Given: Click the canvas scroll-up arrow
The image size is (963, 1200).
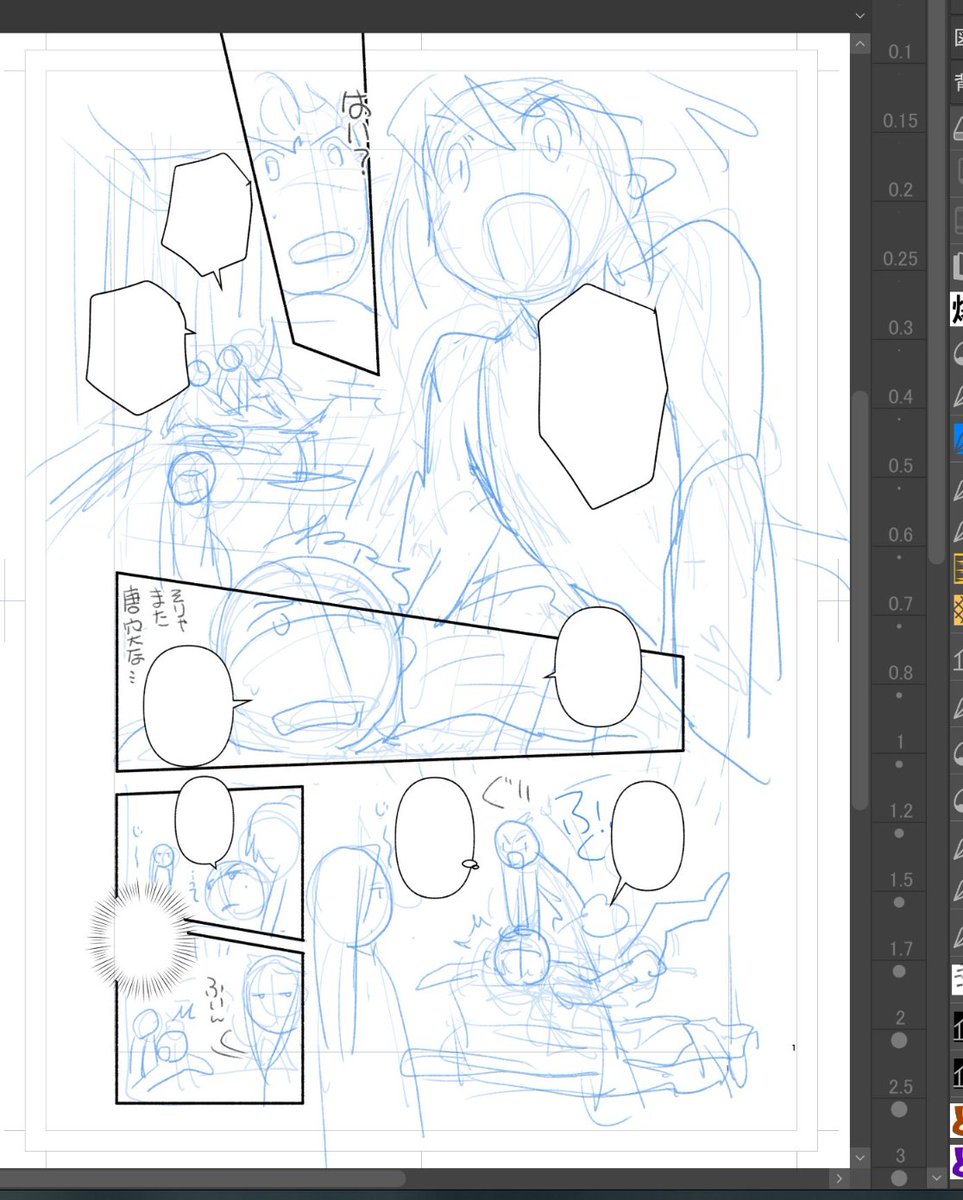Looking at the screenshot, I should coord(860,43).
